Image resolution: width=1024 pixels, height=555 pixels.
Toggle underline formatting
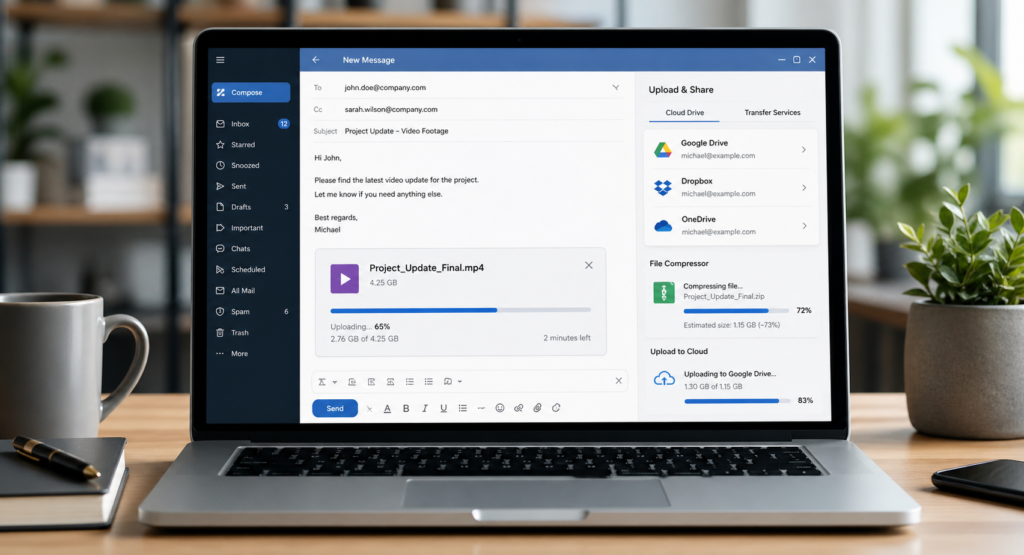[x=443, y=408]
